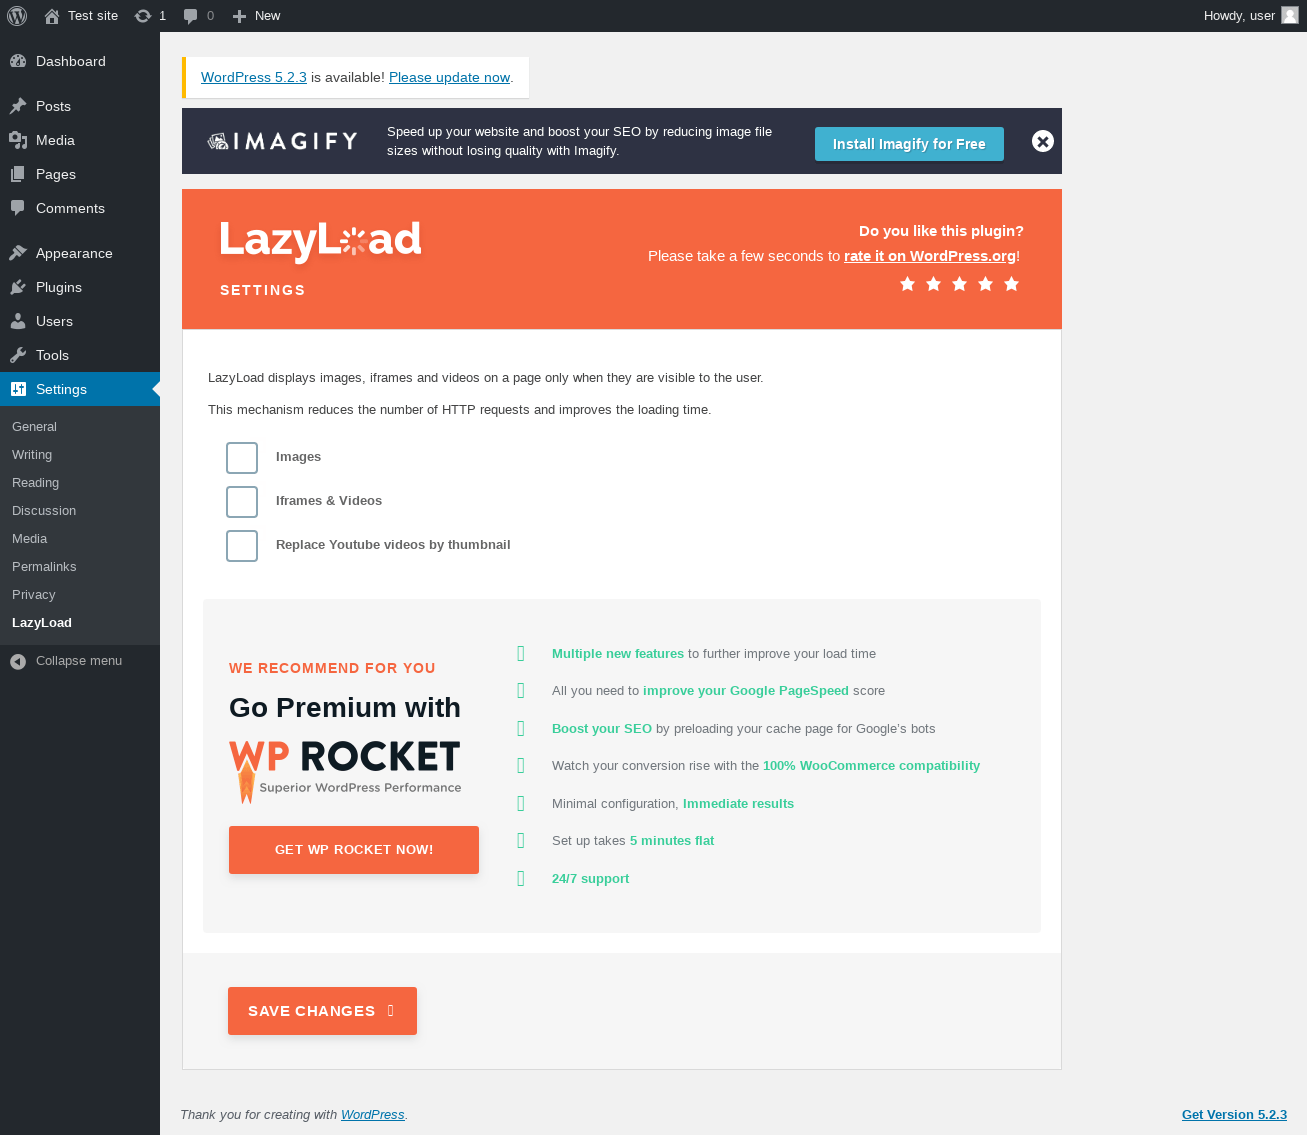The image size is (1307, 1135).
Task: Open the Dashboard menu label
Action: 71,61
